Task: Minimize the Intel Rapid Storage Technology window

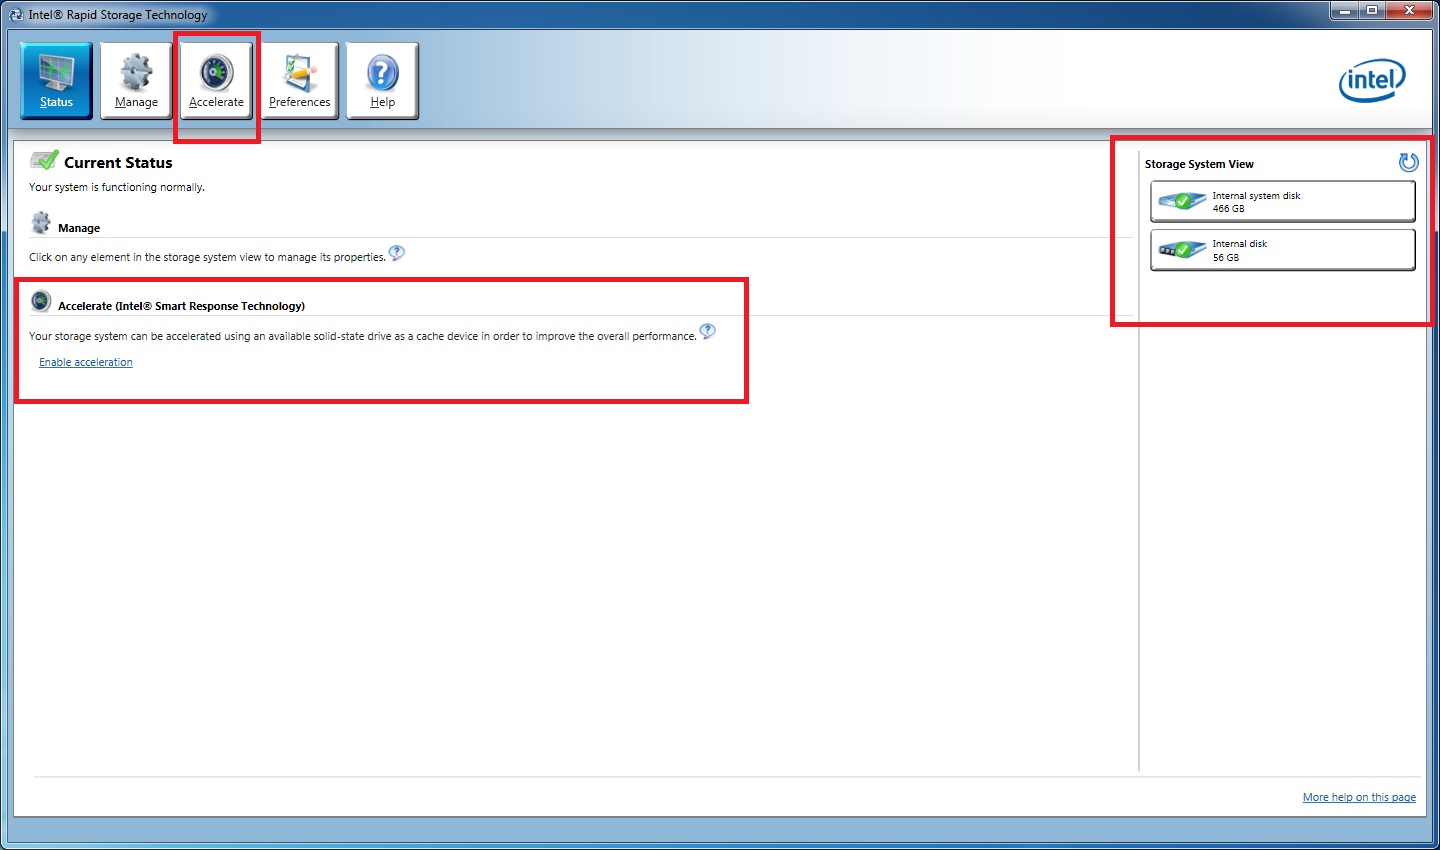Action: pyautogui.click(x=1343, y=11)
